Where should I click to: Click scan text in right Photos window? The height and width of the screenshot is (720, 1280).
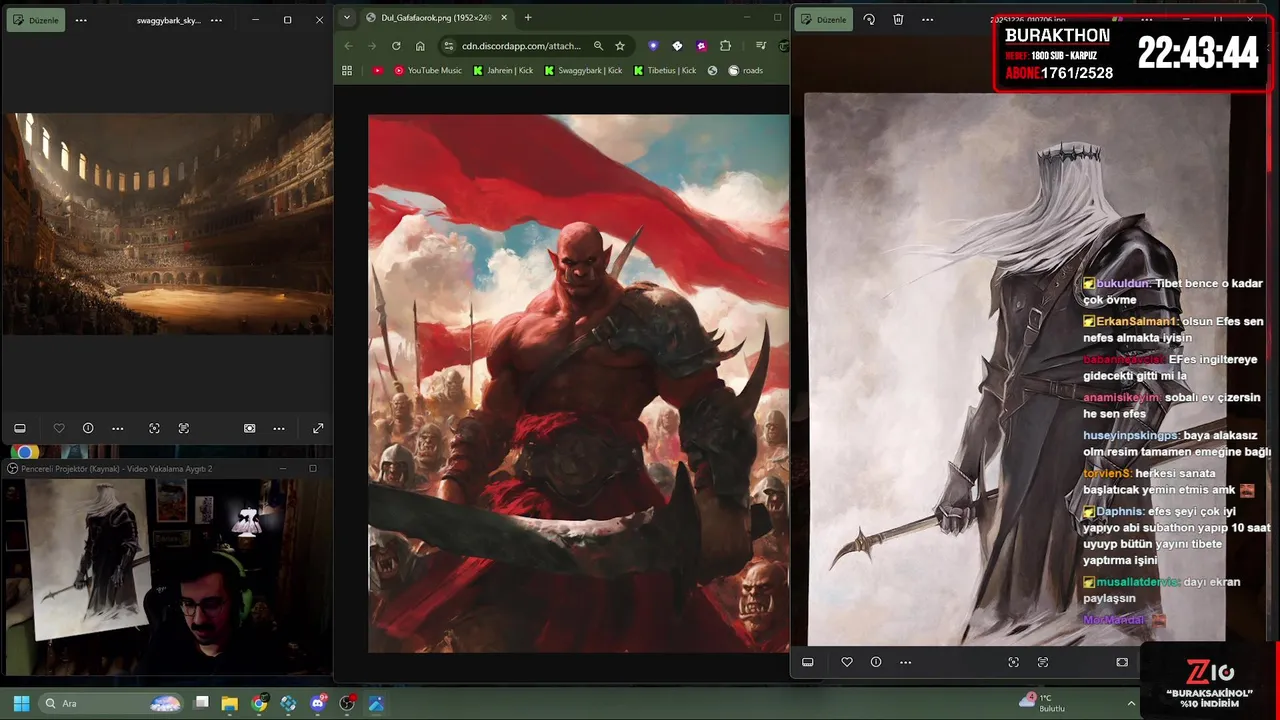click(x=1043, y=662)
